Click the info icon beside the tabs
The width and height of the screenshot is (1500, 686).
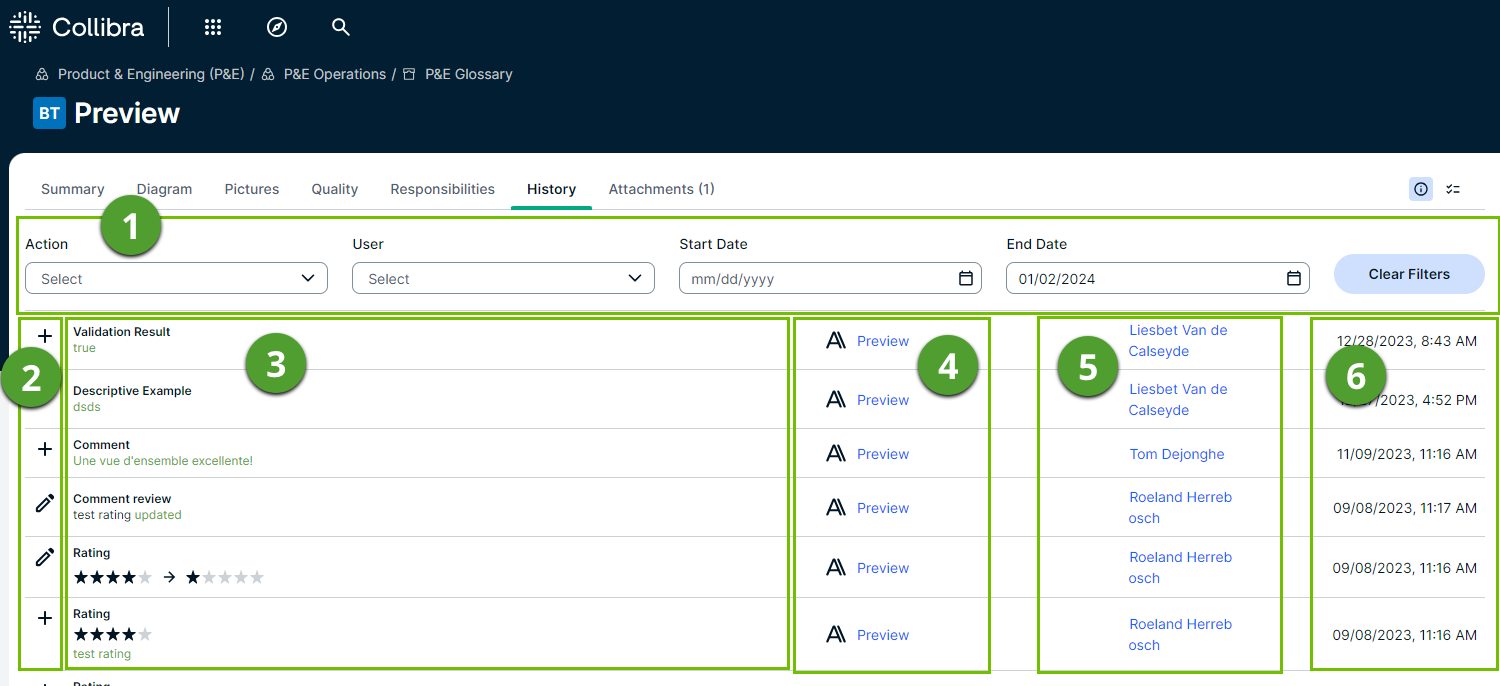[x=1421, y=189]
